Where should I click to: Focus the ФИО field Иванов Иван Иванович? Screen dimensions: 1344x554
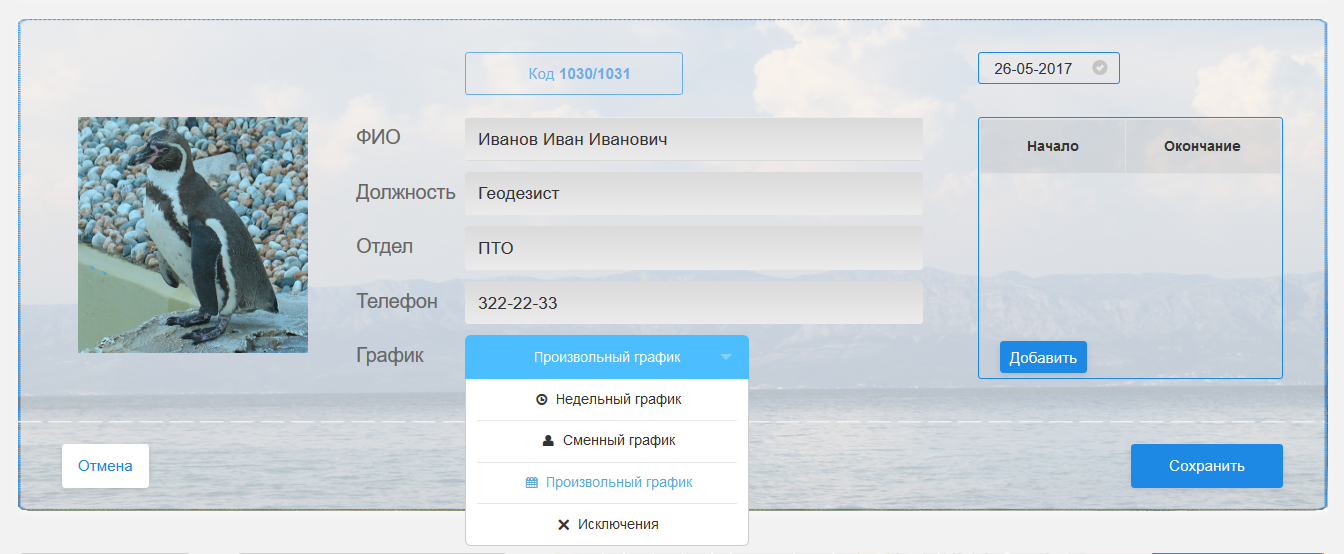coord(694,139)
